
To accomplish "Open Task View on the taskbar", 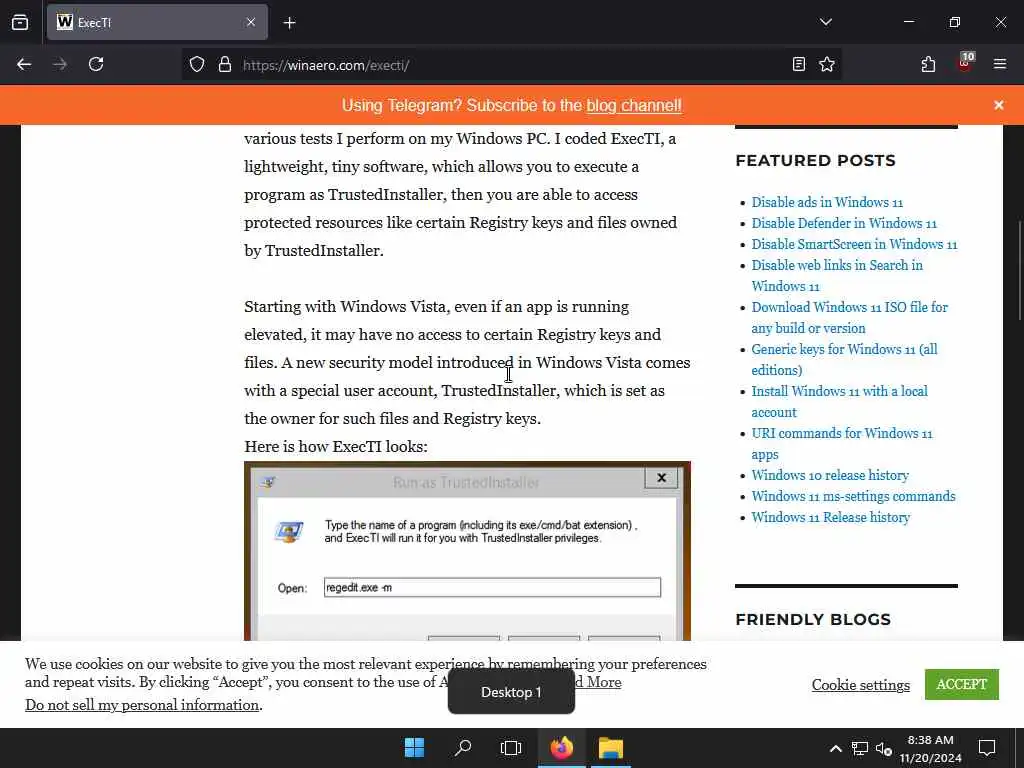I will click(x=511, y=748).
